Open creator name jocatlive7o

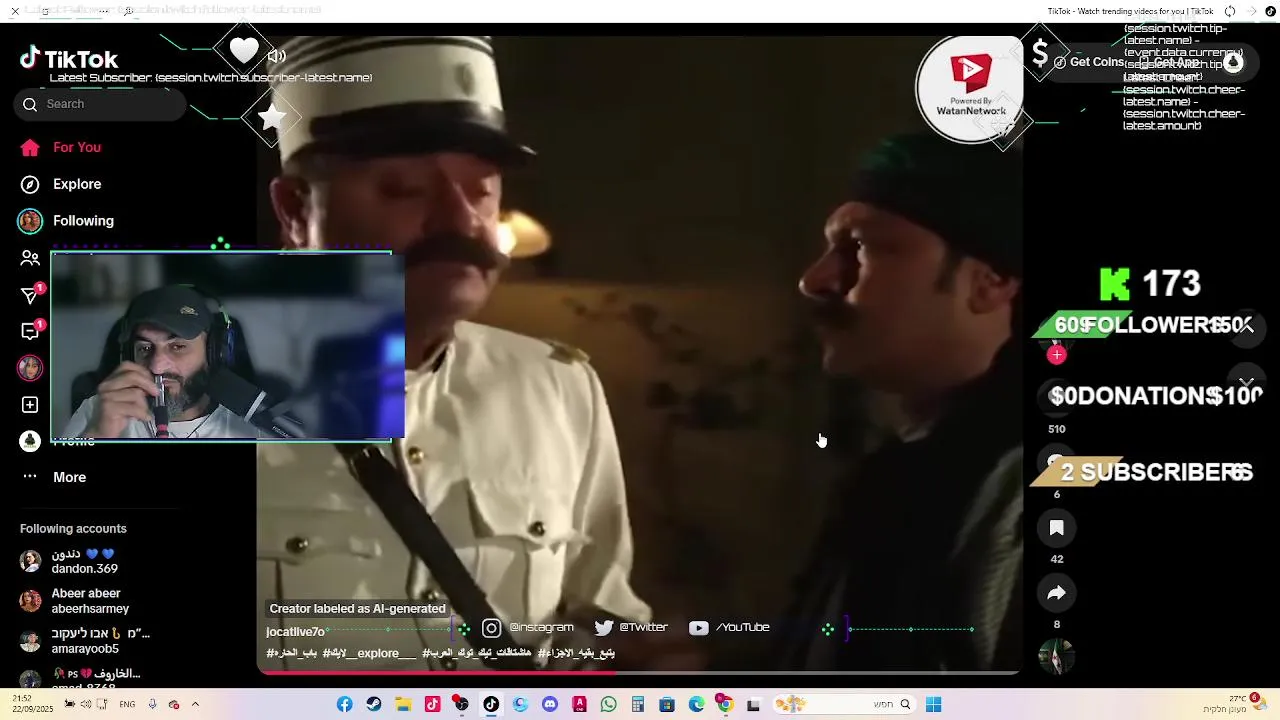click(295, 632)
